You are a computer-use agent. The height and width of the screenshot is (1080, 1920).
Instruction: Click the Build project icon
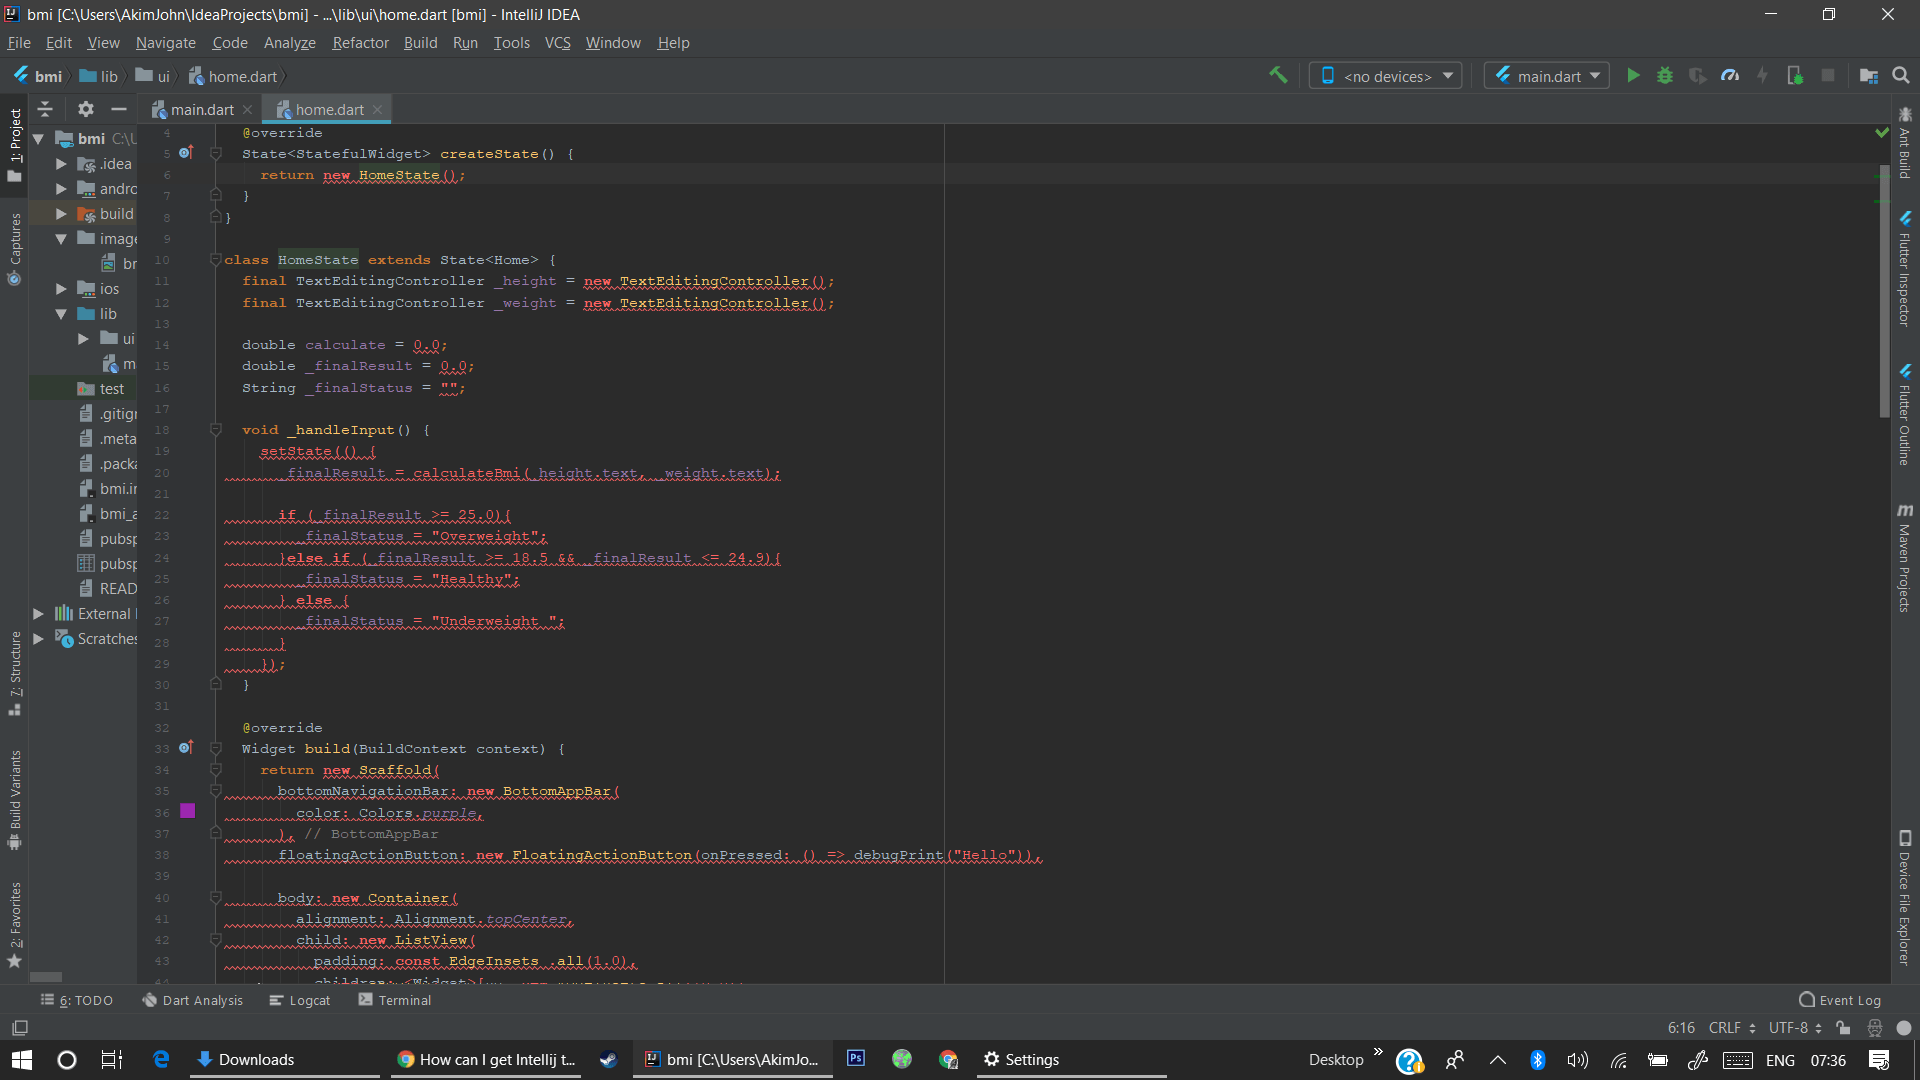tap(1276, 75)
